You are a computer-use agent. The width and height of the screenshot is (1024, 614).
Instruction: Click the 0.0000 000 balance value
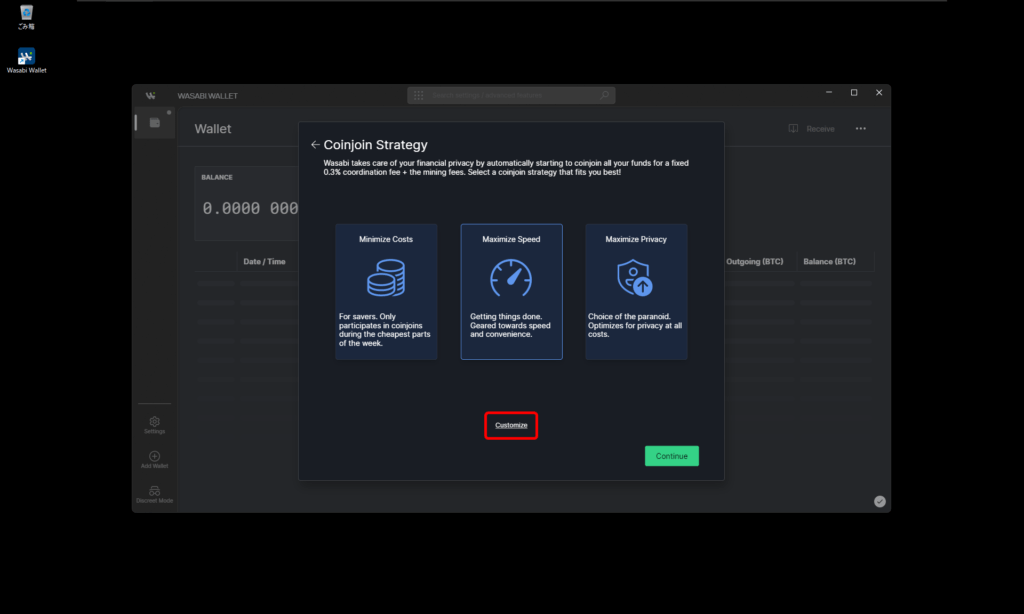tap(250, 208)
